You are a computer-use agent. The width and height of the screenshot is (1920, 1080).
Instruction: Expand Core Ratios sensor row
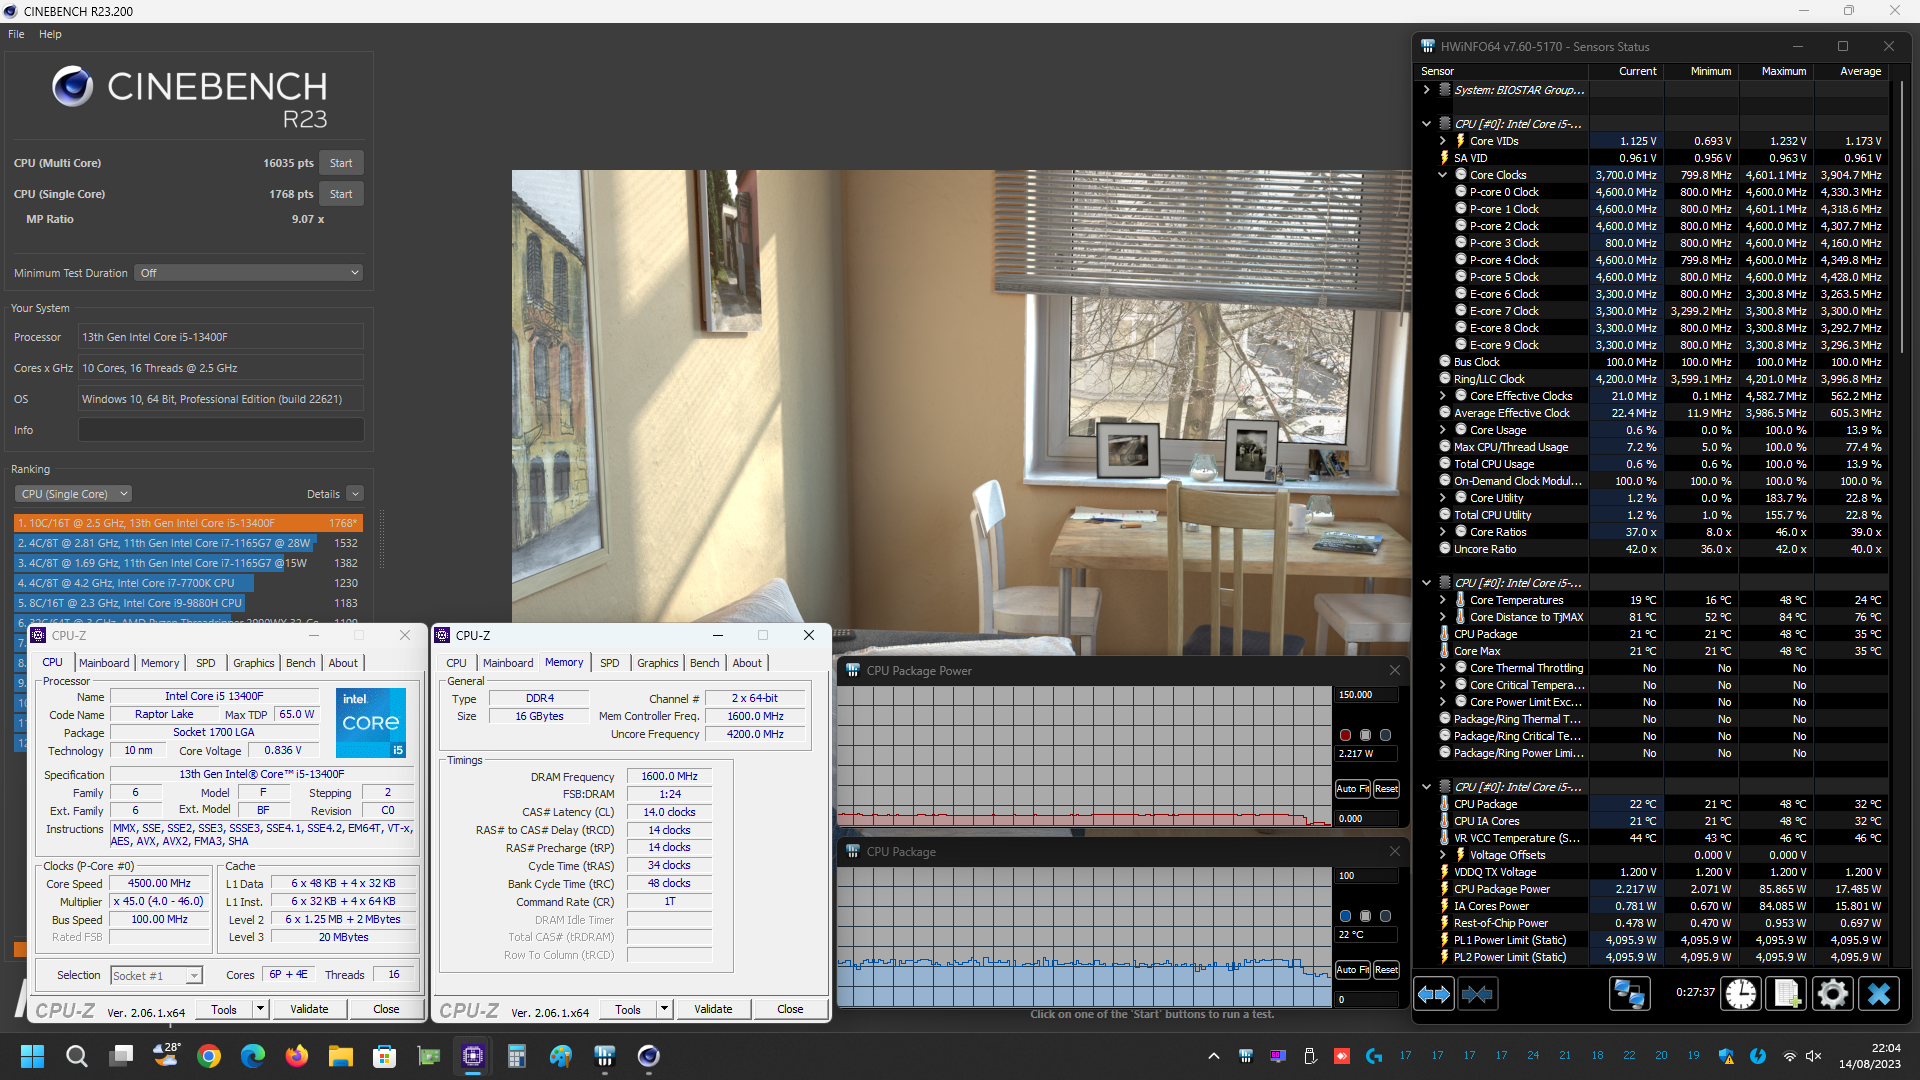(1443, 532)
